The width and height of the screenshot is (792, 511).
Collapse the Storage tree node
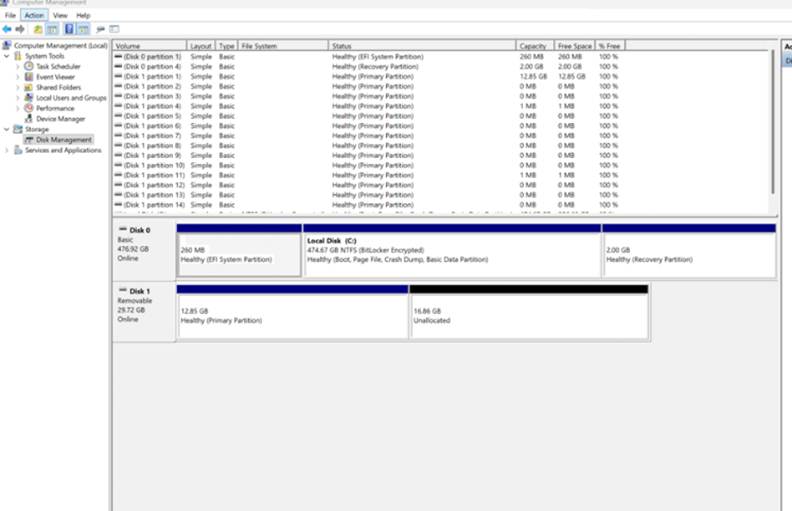[x=6, y=129]
